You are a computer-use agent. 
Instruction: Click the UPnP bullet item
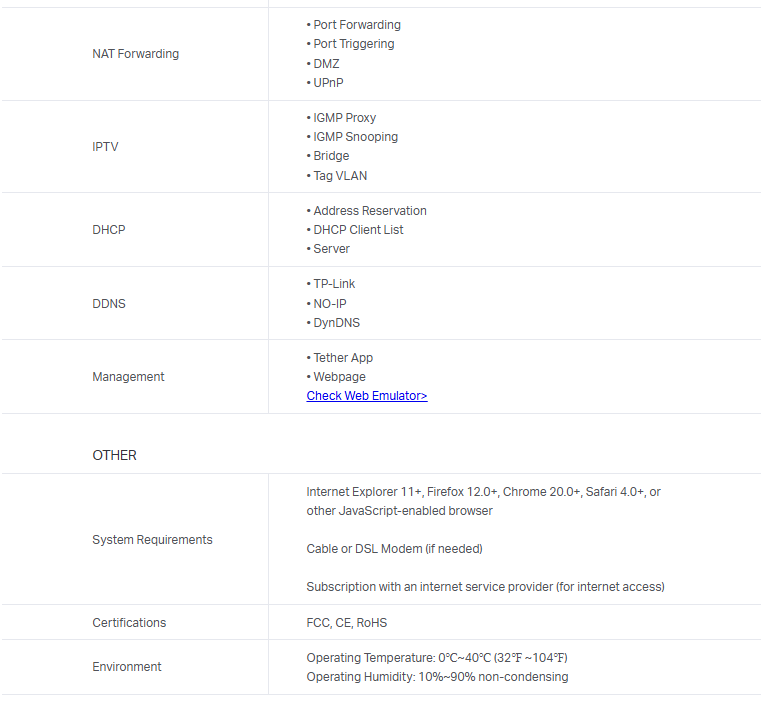[327, 83]
